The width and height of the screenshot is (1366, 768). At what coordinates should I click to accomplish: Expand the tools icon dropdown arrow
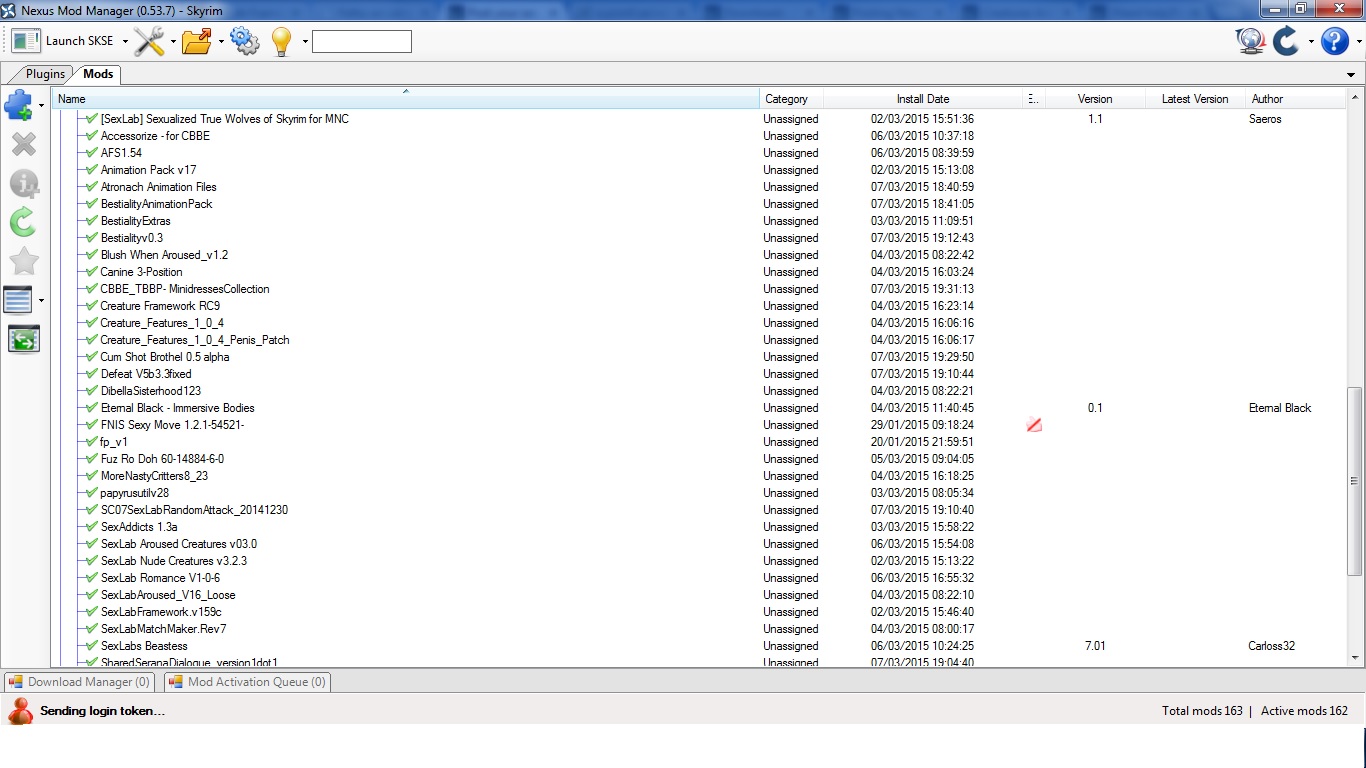tap(173, 42)
